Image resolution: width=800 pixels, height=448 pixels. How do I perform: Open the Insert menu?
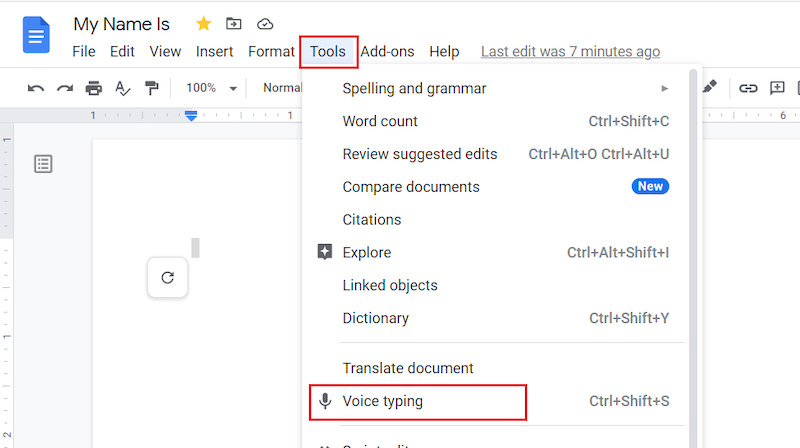click(214, 52)
